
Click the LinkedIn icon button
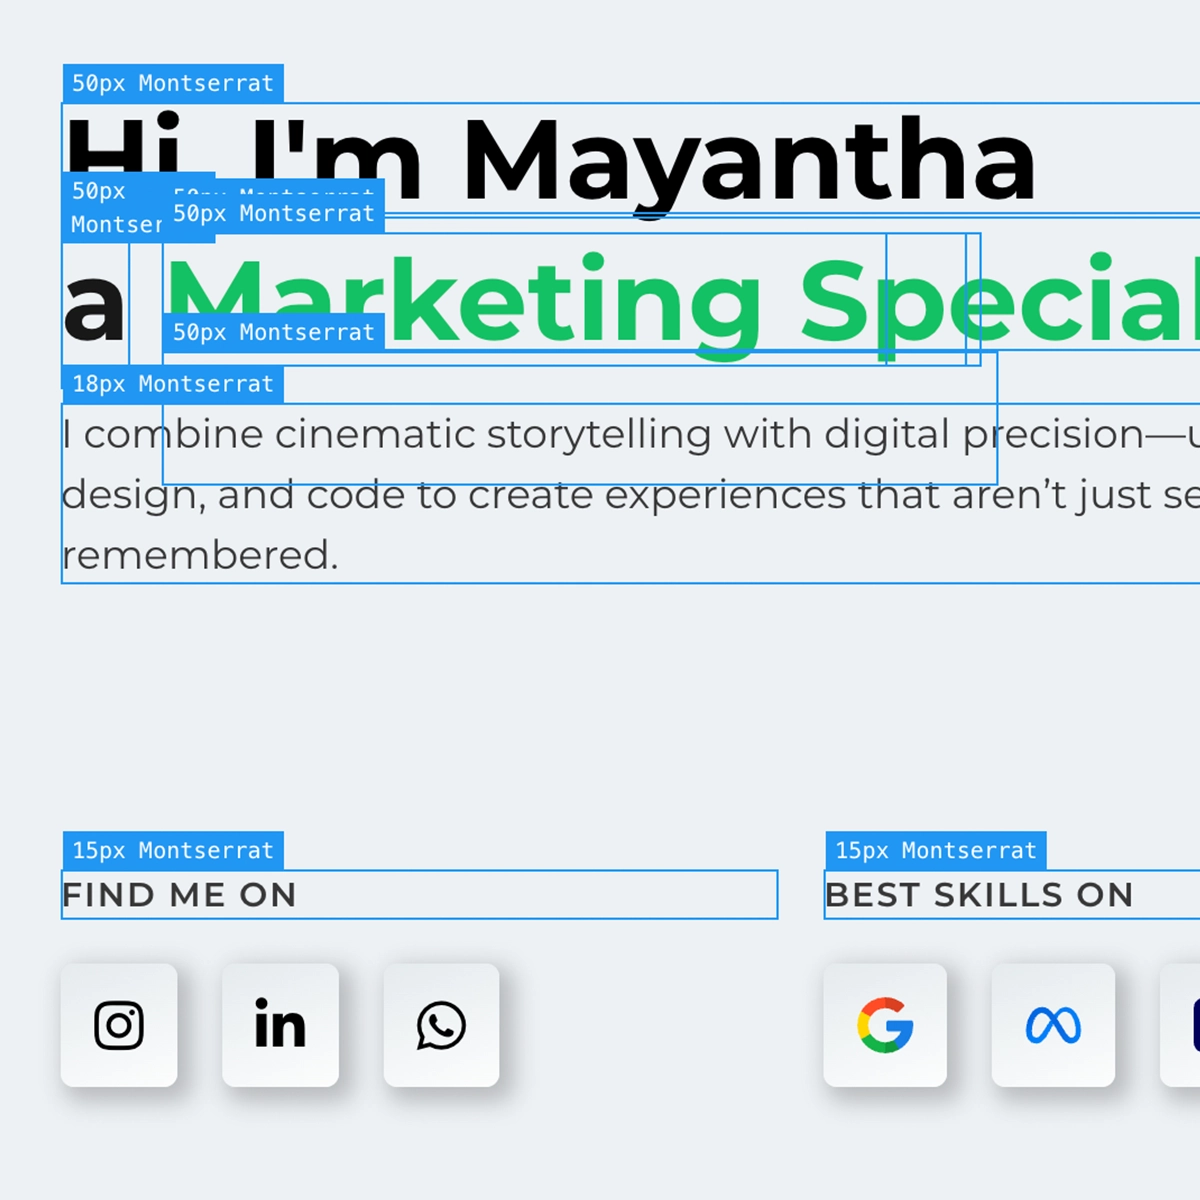click(280, 1025)
